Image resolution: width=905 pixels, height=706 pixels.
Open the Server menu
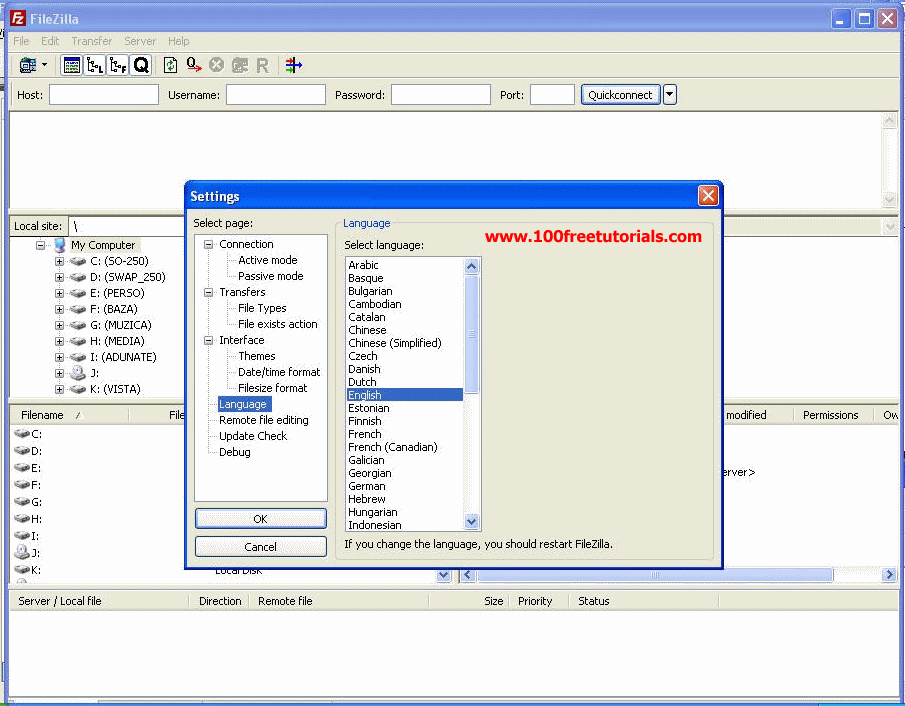point(140,41)
